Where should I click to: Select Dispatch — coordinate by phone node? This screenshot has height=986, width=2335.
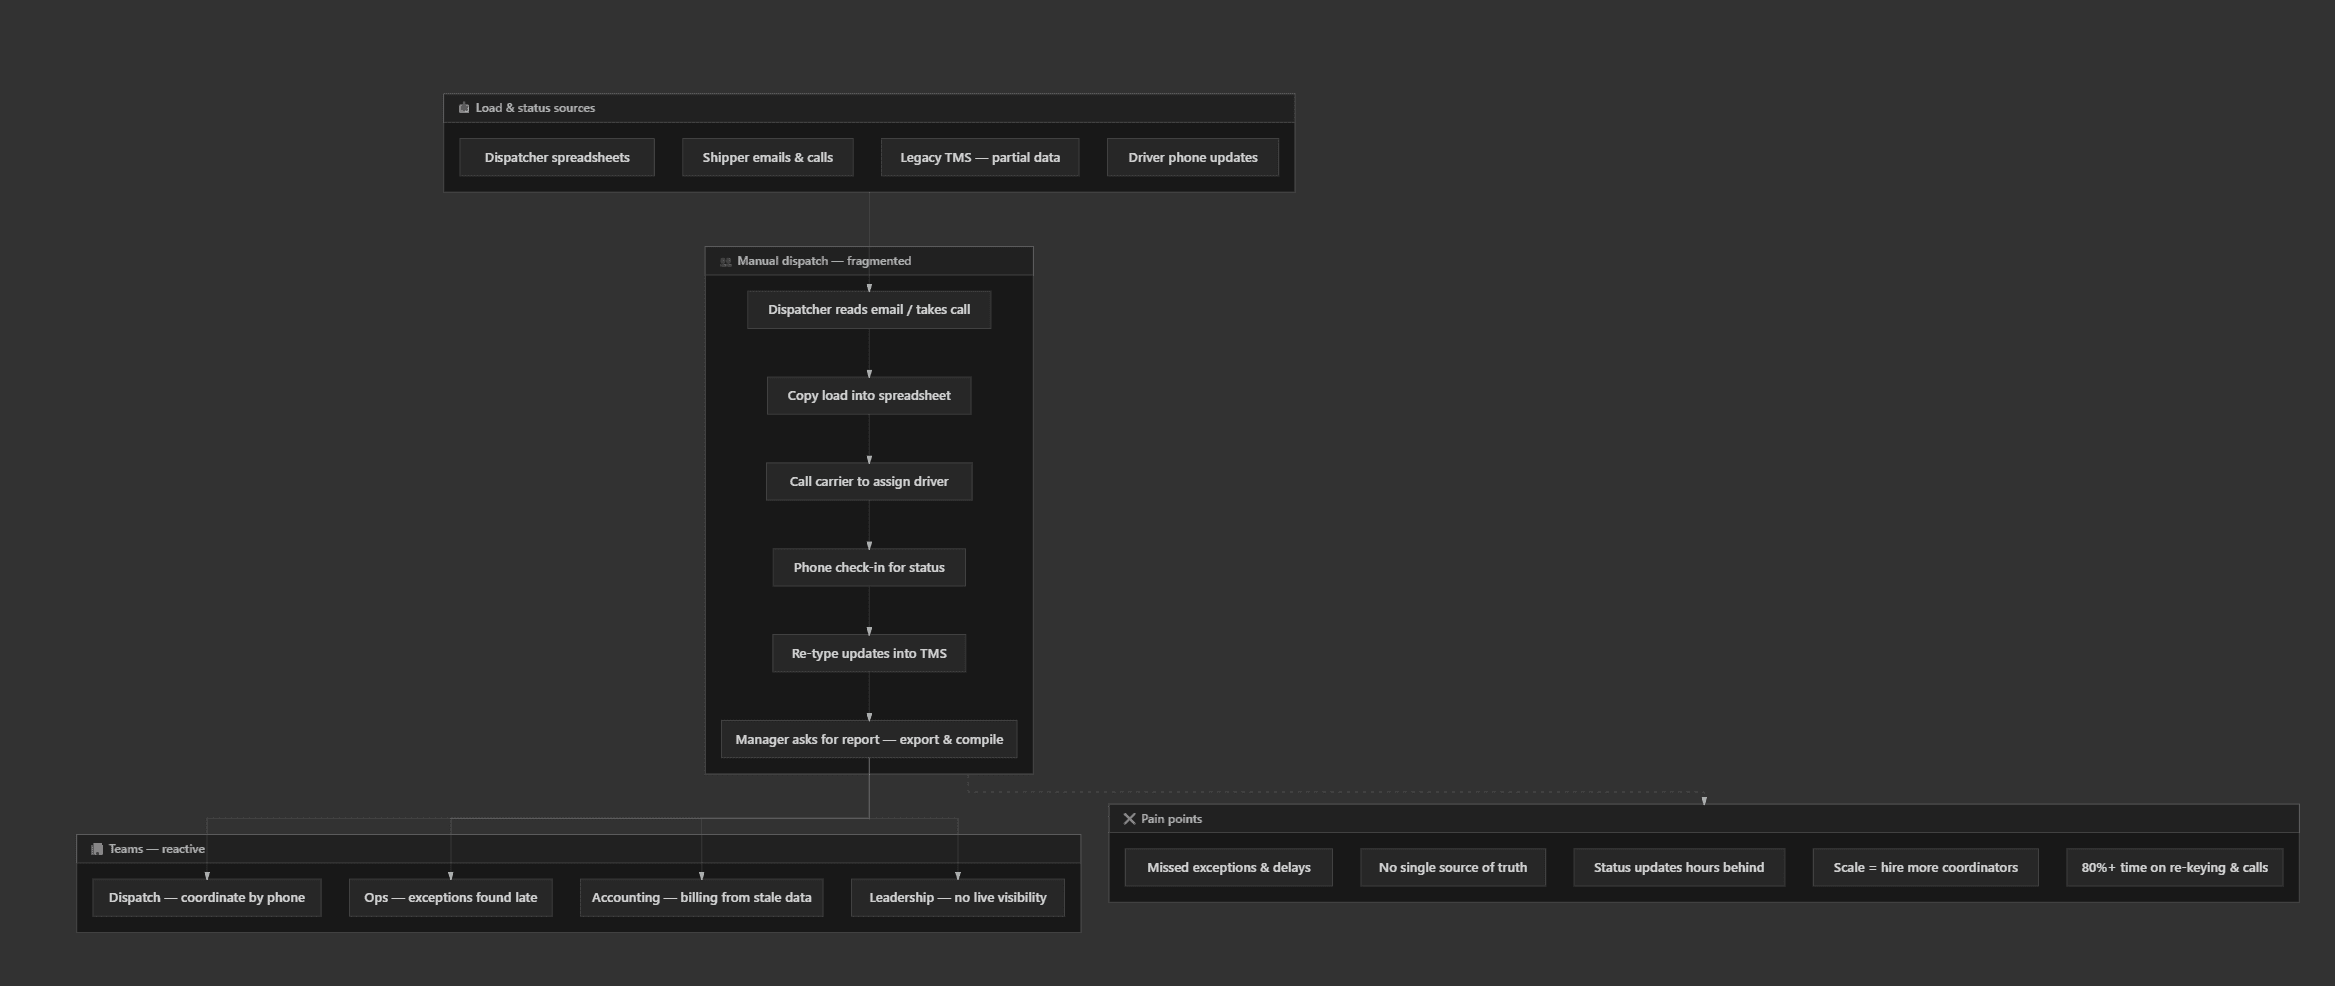coord(207,898)
